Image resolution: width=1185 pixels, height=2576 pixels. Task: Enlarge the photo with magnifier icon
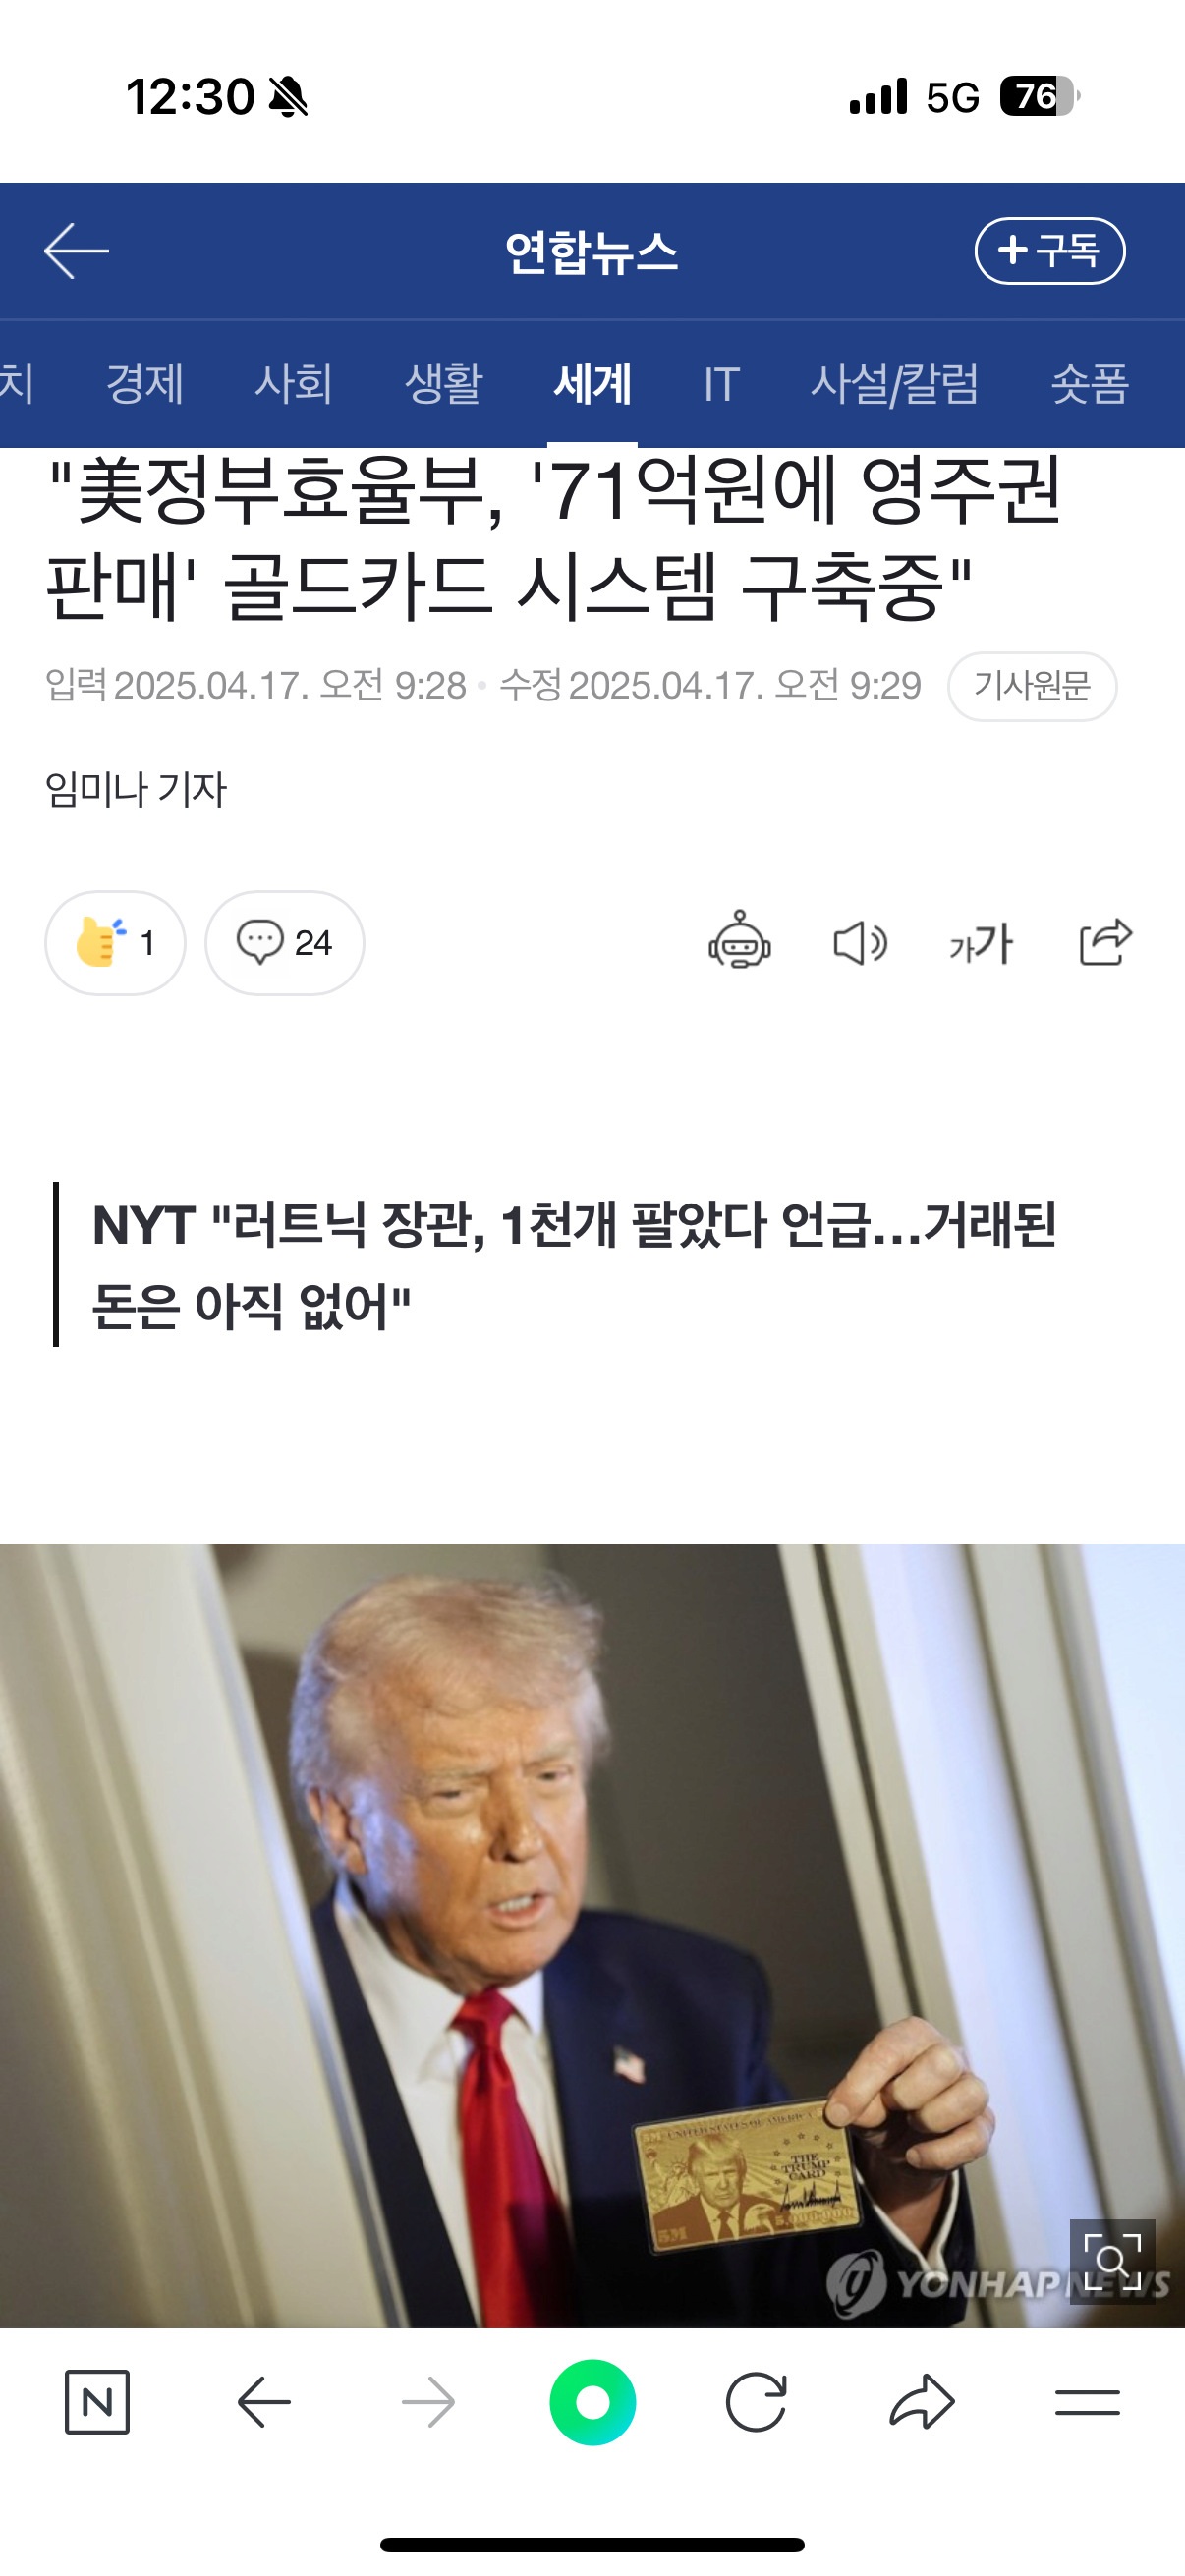[x=1112, y=2261]
